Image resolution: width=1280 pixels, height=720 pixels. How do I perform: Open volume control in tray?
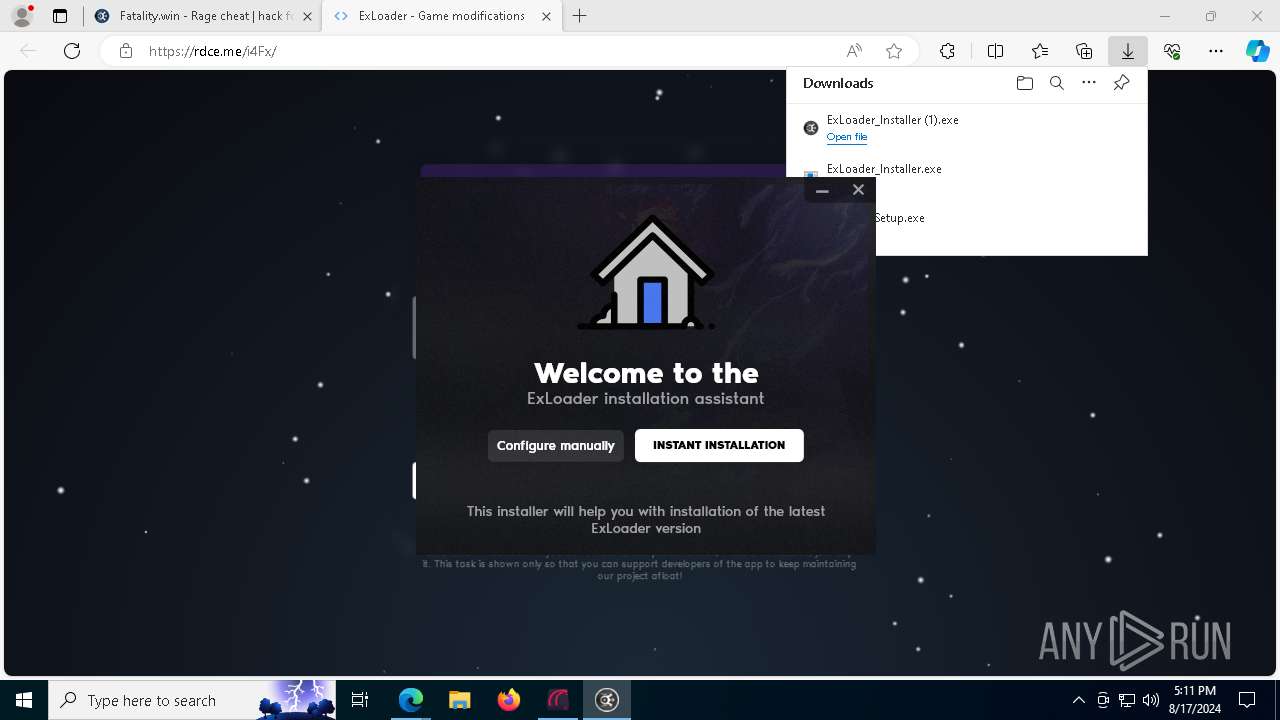pos(1151,700)
